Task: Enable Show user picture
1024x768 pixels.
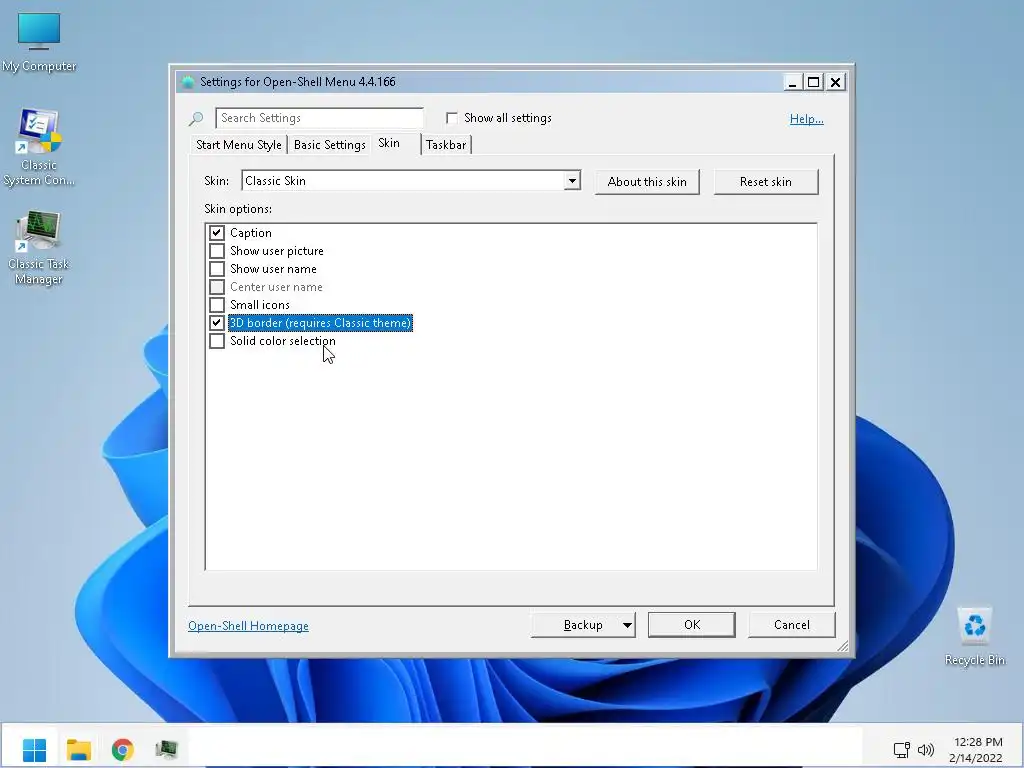Action: coord(217,251)
